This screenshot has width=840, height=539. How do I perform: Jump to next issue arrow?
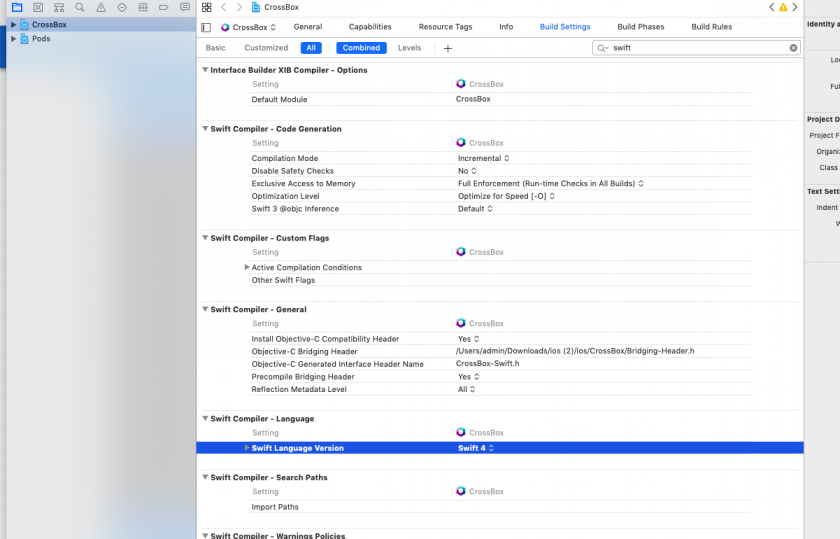(795, 7)
